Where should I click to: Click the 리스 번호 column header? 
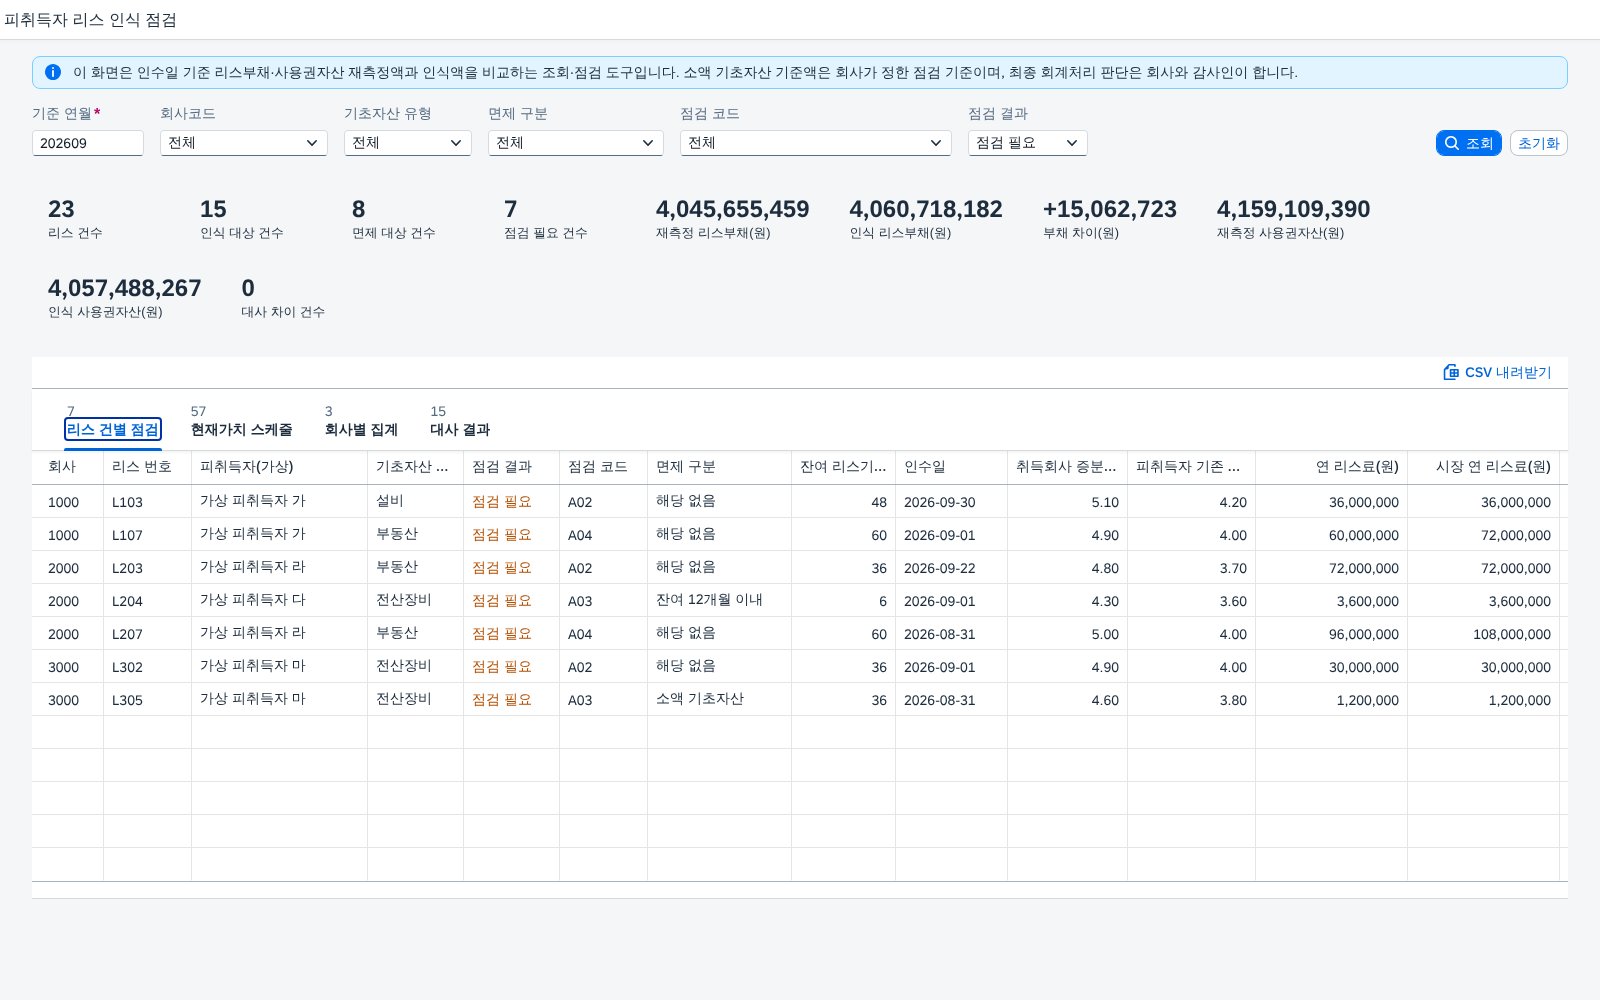pos(148,467)
